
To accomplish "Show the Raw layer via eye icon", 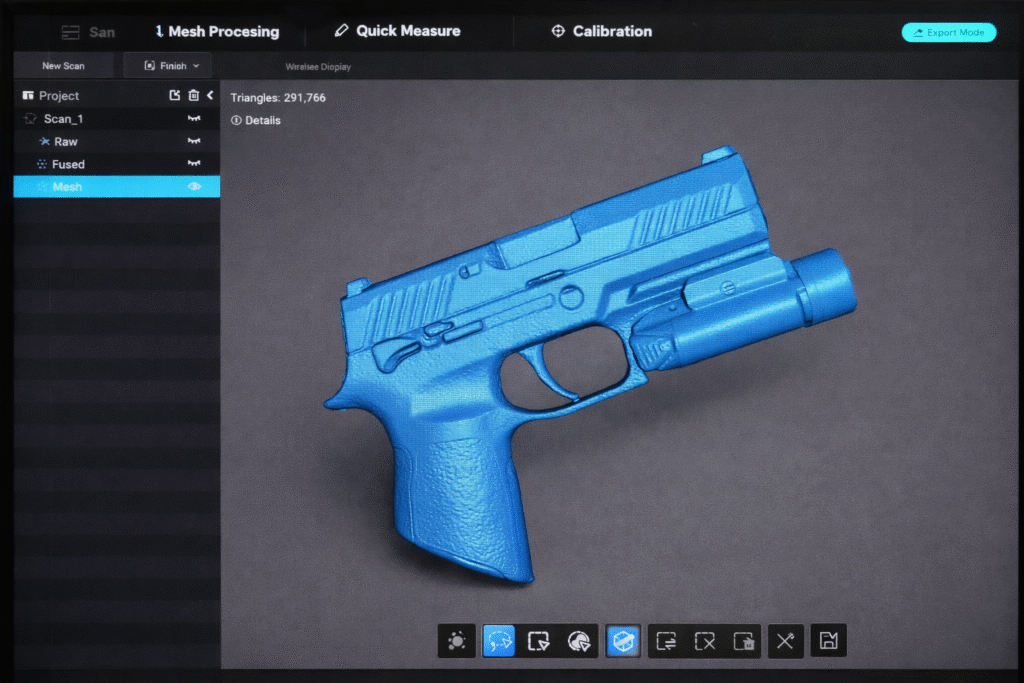I will pos(194,142).
